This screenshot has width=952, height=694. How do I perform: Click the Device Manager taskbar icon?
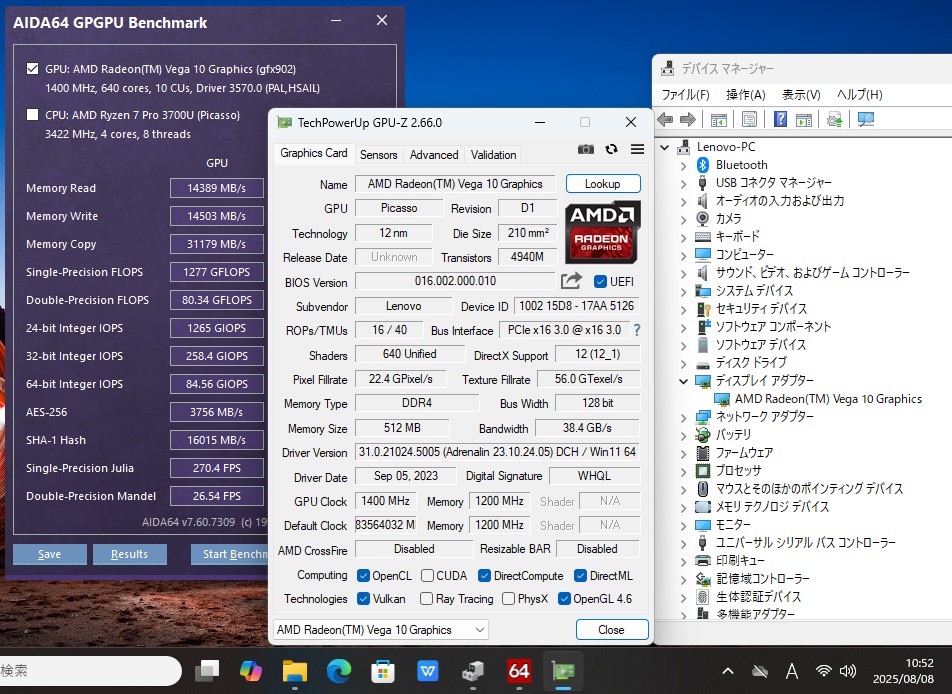tap(474, 671)
